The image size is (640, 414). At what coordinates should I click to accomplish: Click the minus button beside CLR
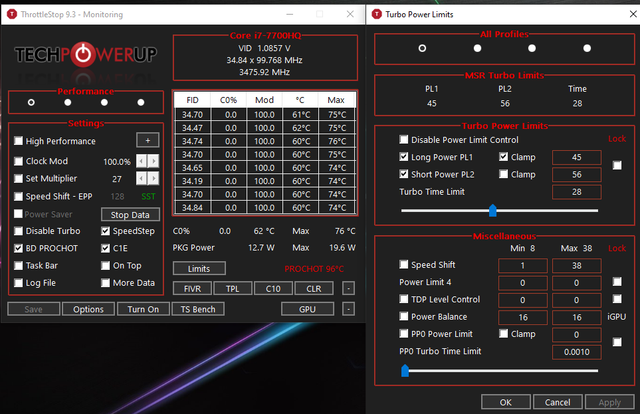pyautogui.click(x=348, y=288)
